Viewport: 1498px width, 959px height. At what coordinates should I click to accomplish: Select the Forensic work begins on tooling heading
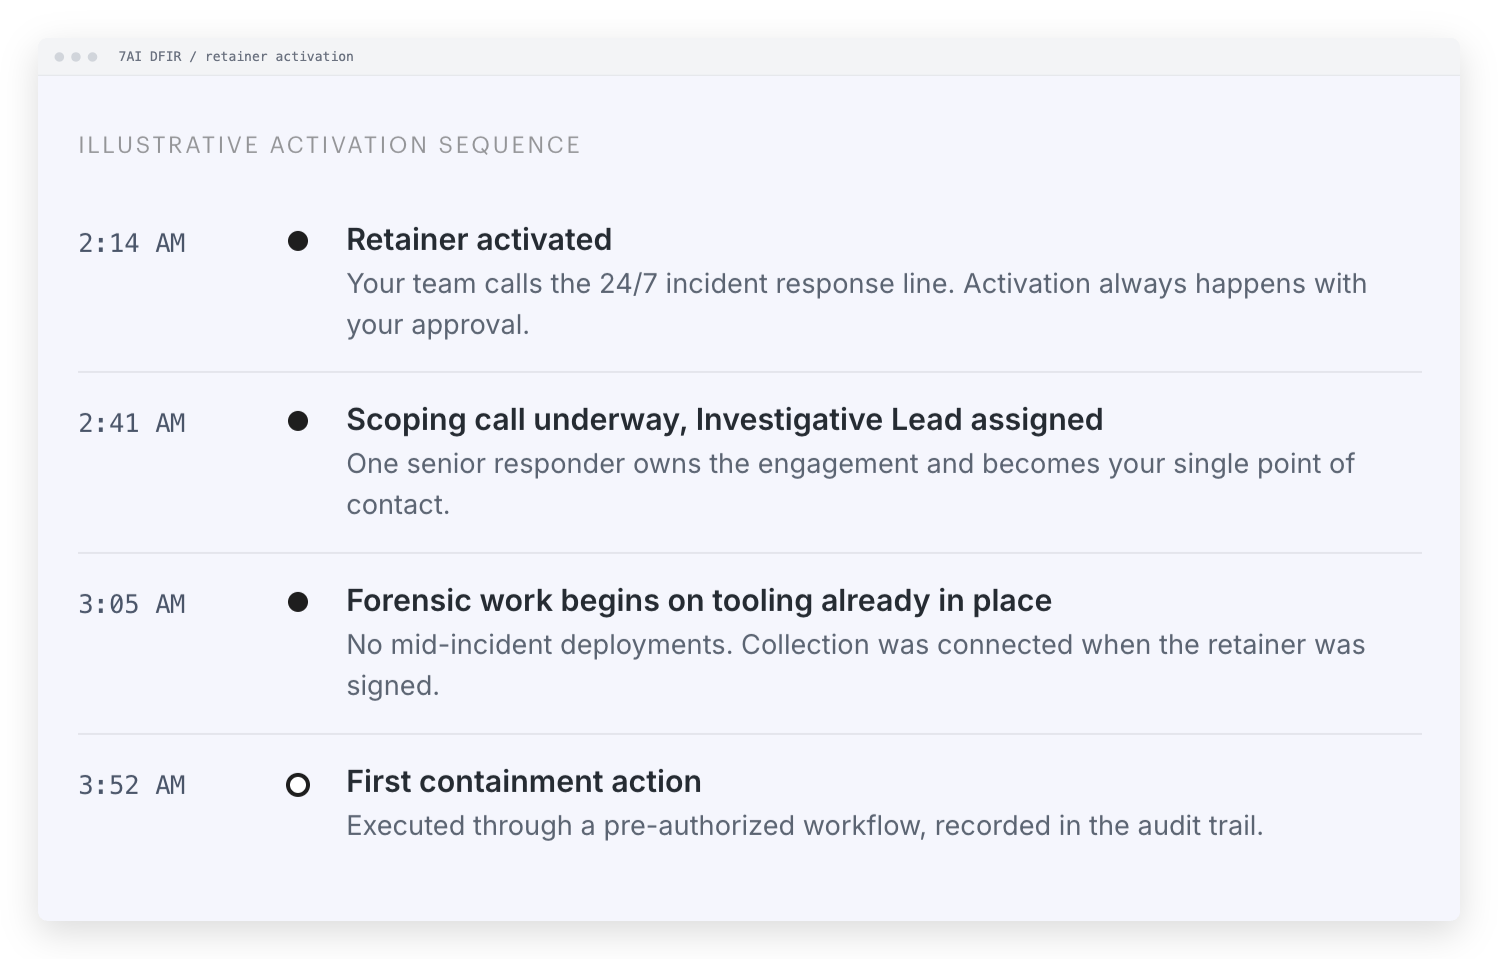[699, 601]
